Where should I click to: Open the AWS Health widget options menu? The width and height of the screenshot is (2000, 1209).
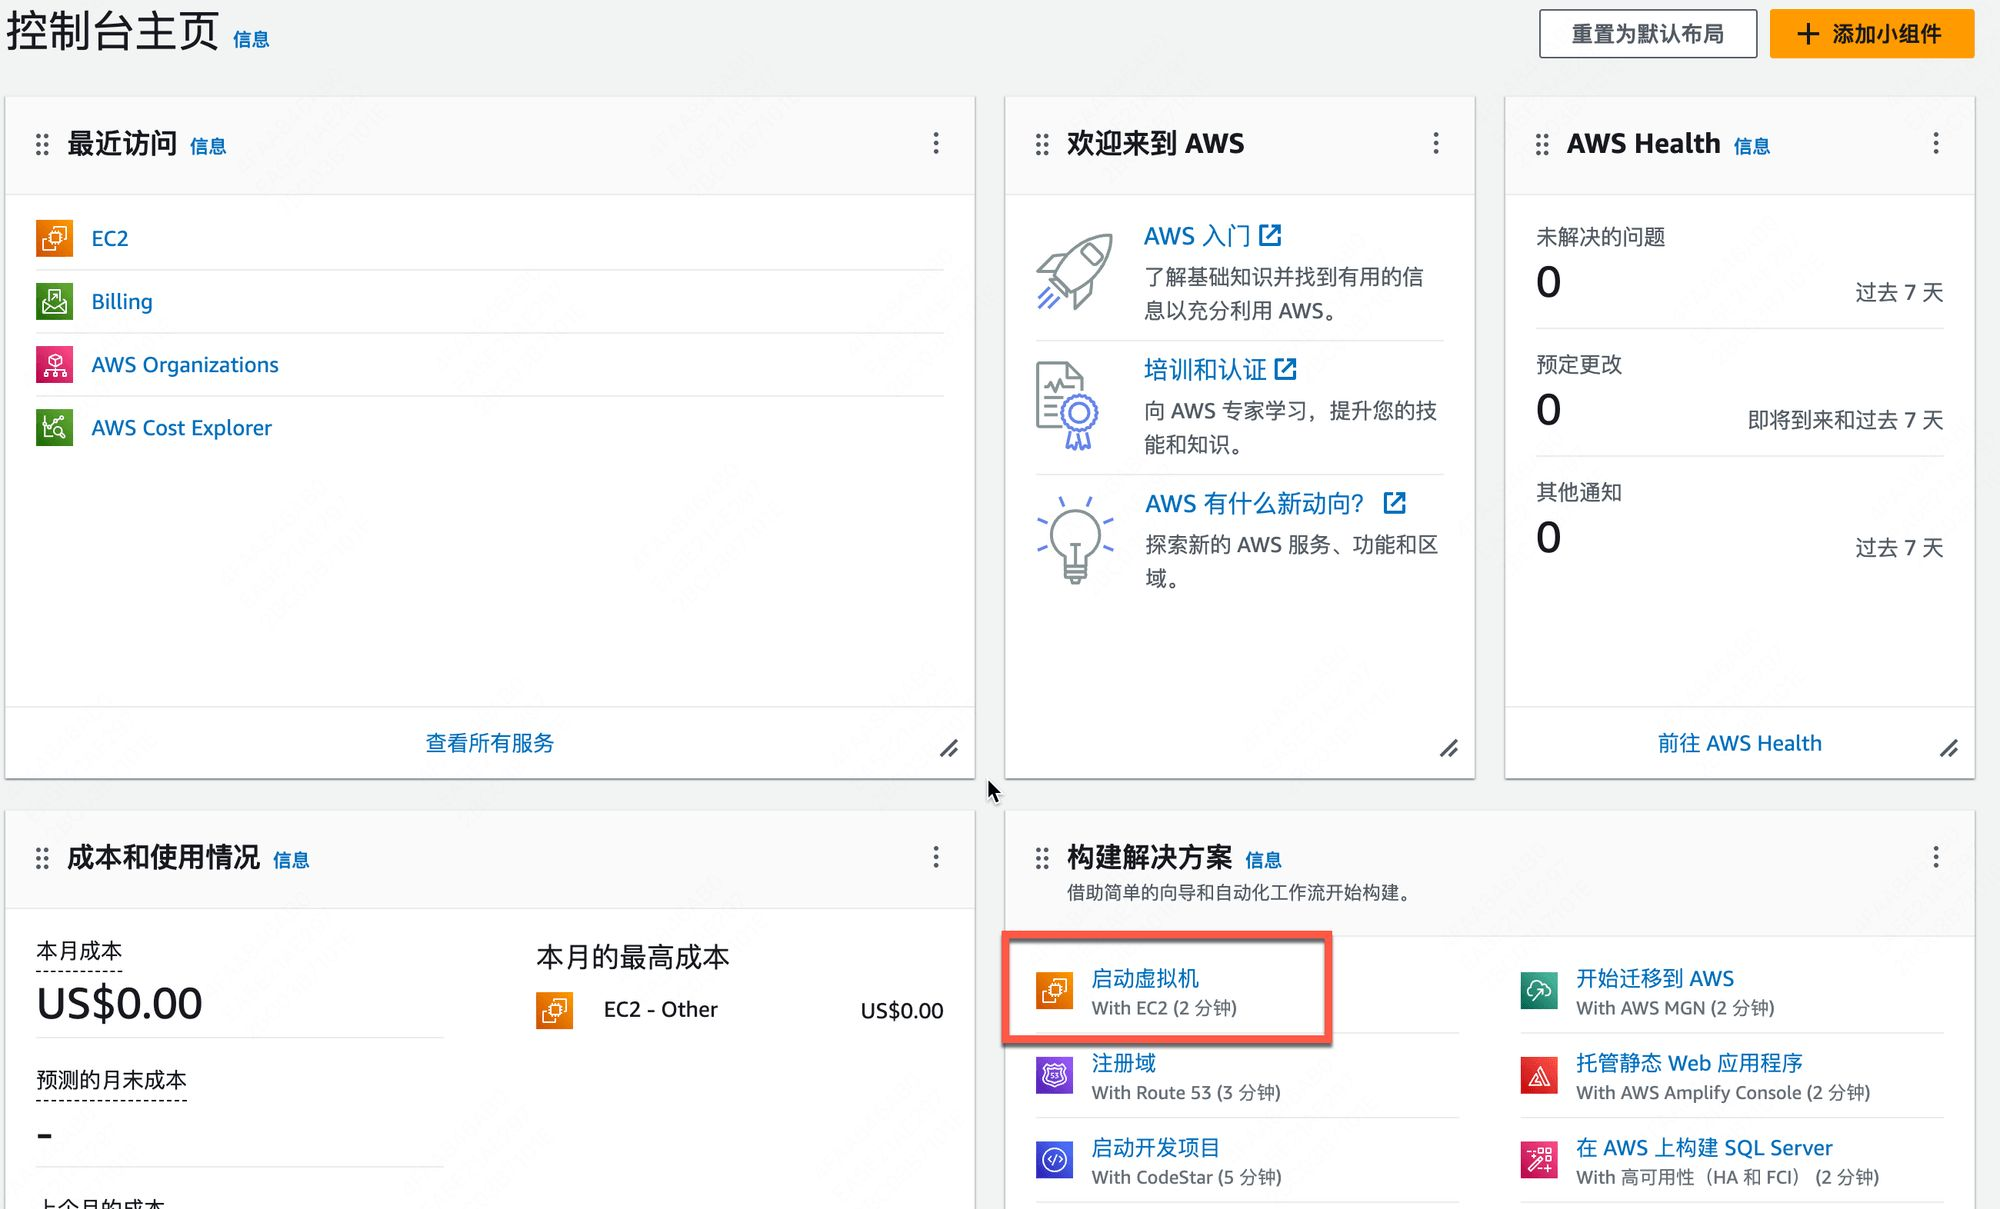pyautogui.click(x=1936, y=143)
